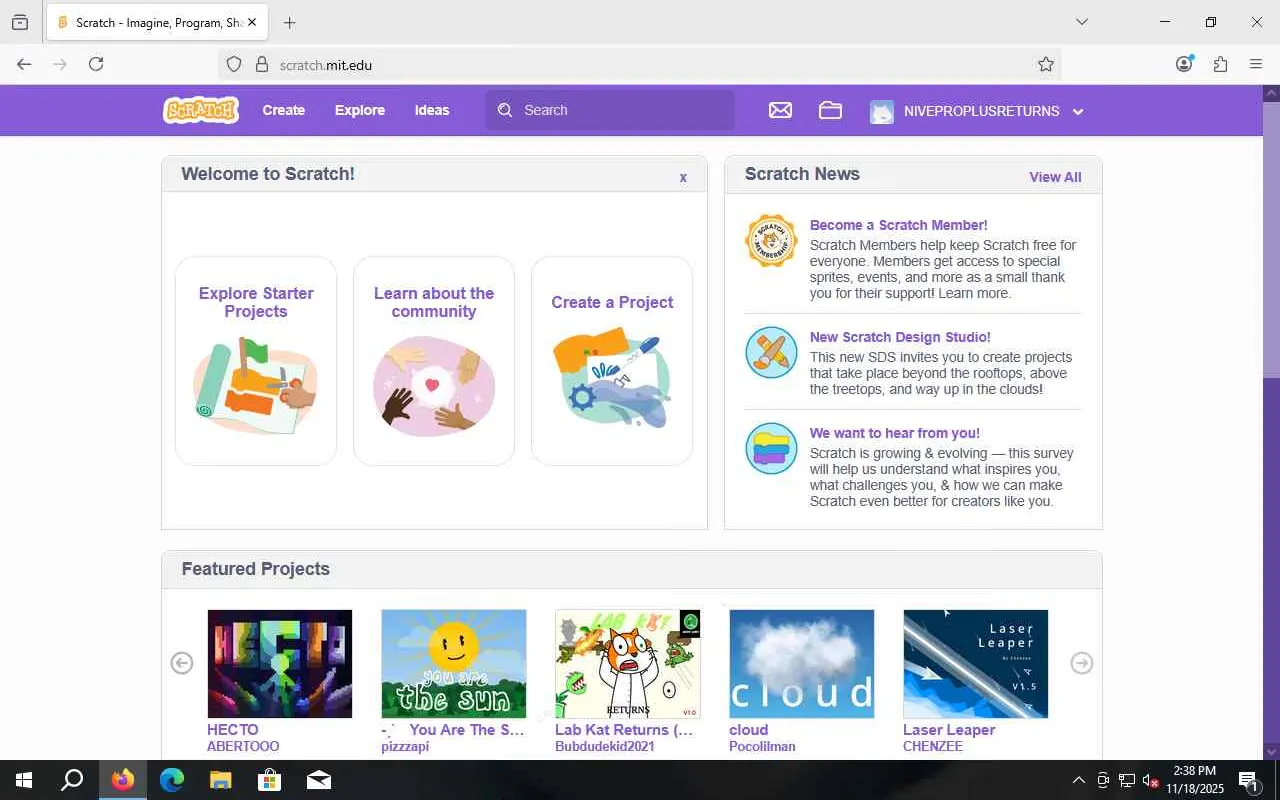The image size is (1280, 800).
Task: Open Firefox application menu hamburger
Action: point(1256,64)
